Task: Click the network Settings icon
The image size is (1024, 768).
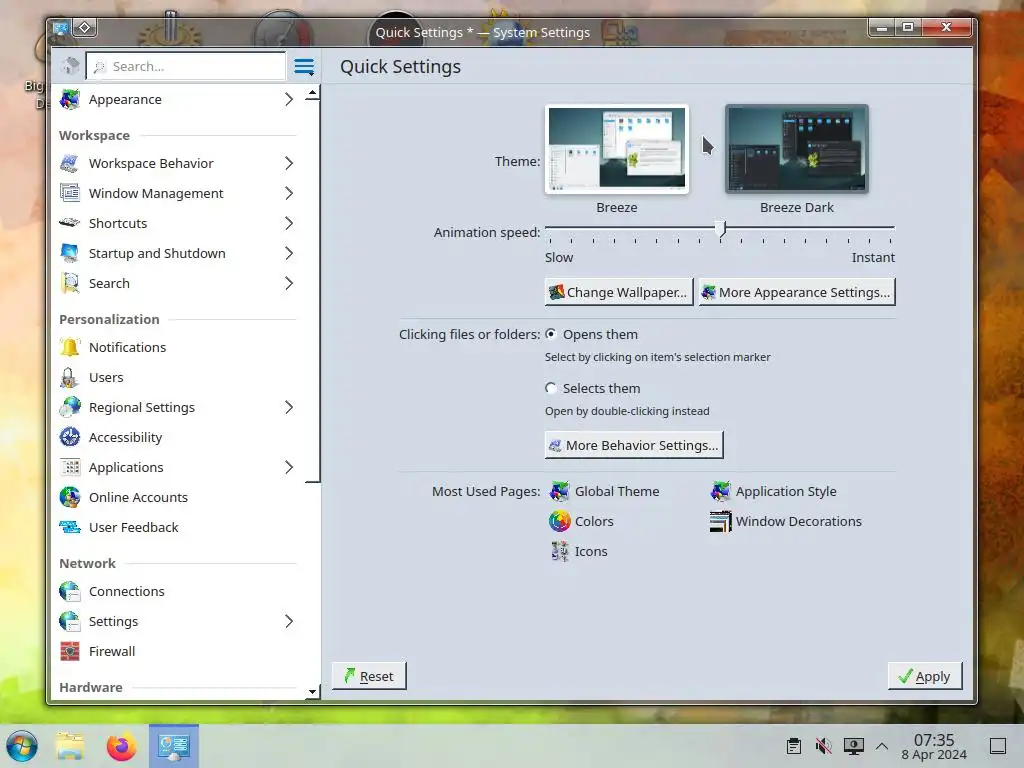Action: (x=70, y=622)
